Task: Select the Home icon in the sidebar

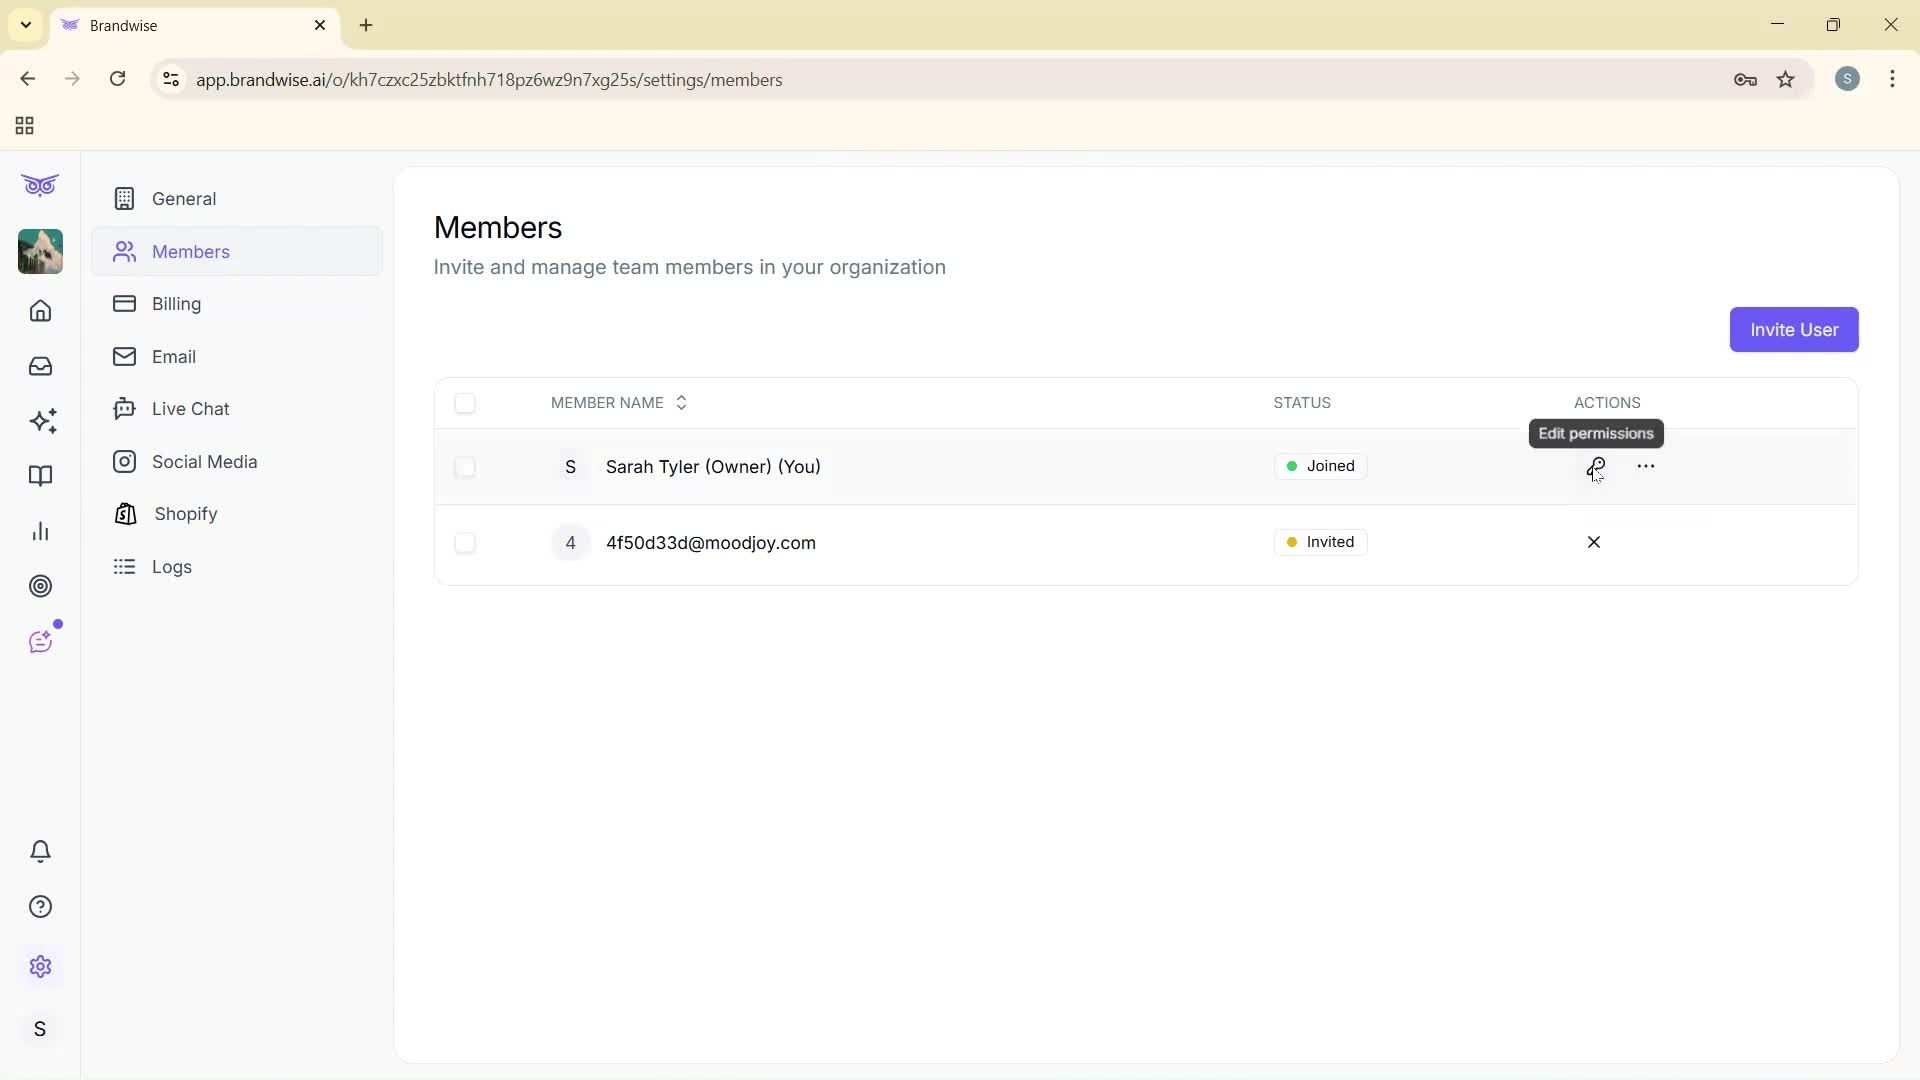Action: coord(40,311)
